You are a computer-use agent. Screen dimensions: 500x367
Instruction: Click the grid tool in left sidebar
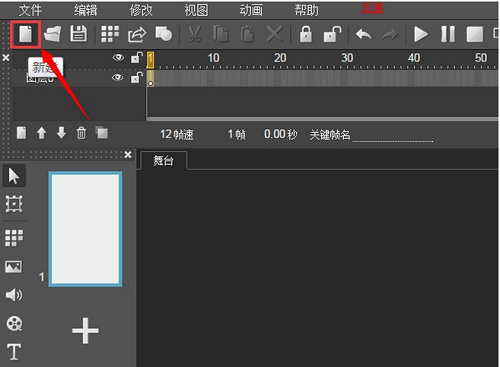pos(14,238)
